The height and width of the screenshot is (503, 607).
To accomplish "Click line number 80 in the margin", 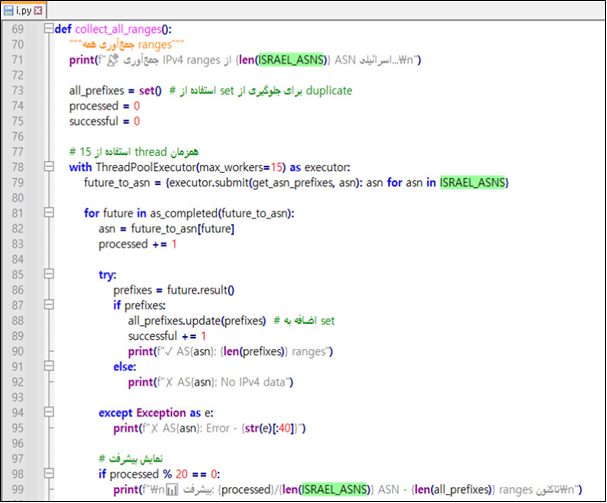I will pos(17,198).
